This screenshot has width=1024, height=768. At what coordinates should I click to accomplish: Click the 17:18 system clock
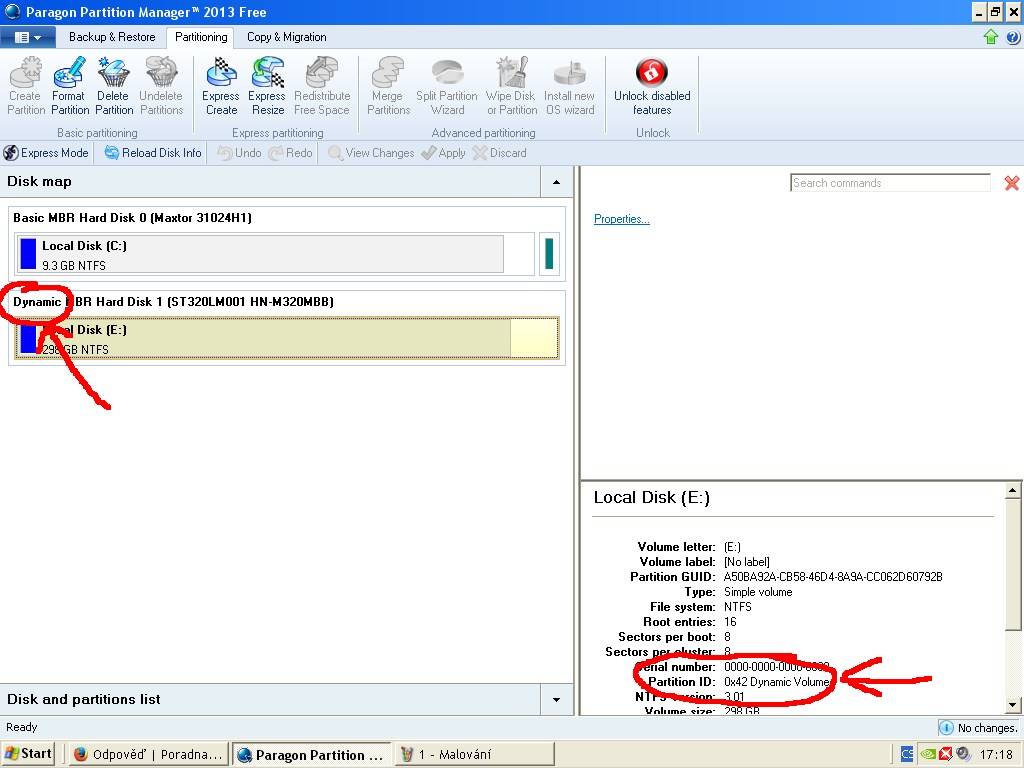pos(996,754)
